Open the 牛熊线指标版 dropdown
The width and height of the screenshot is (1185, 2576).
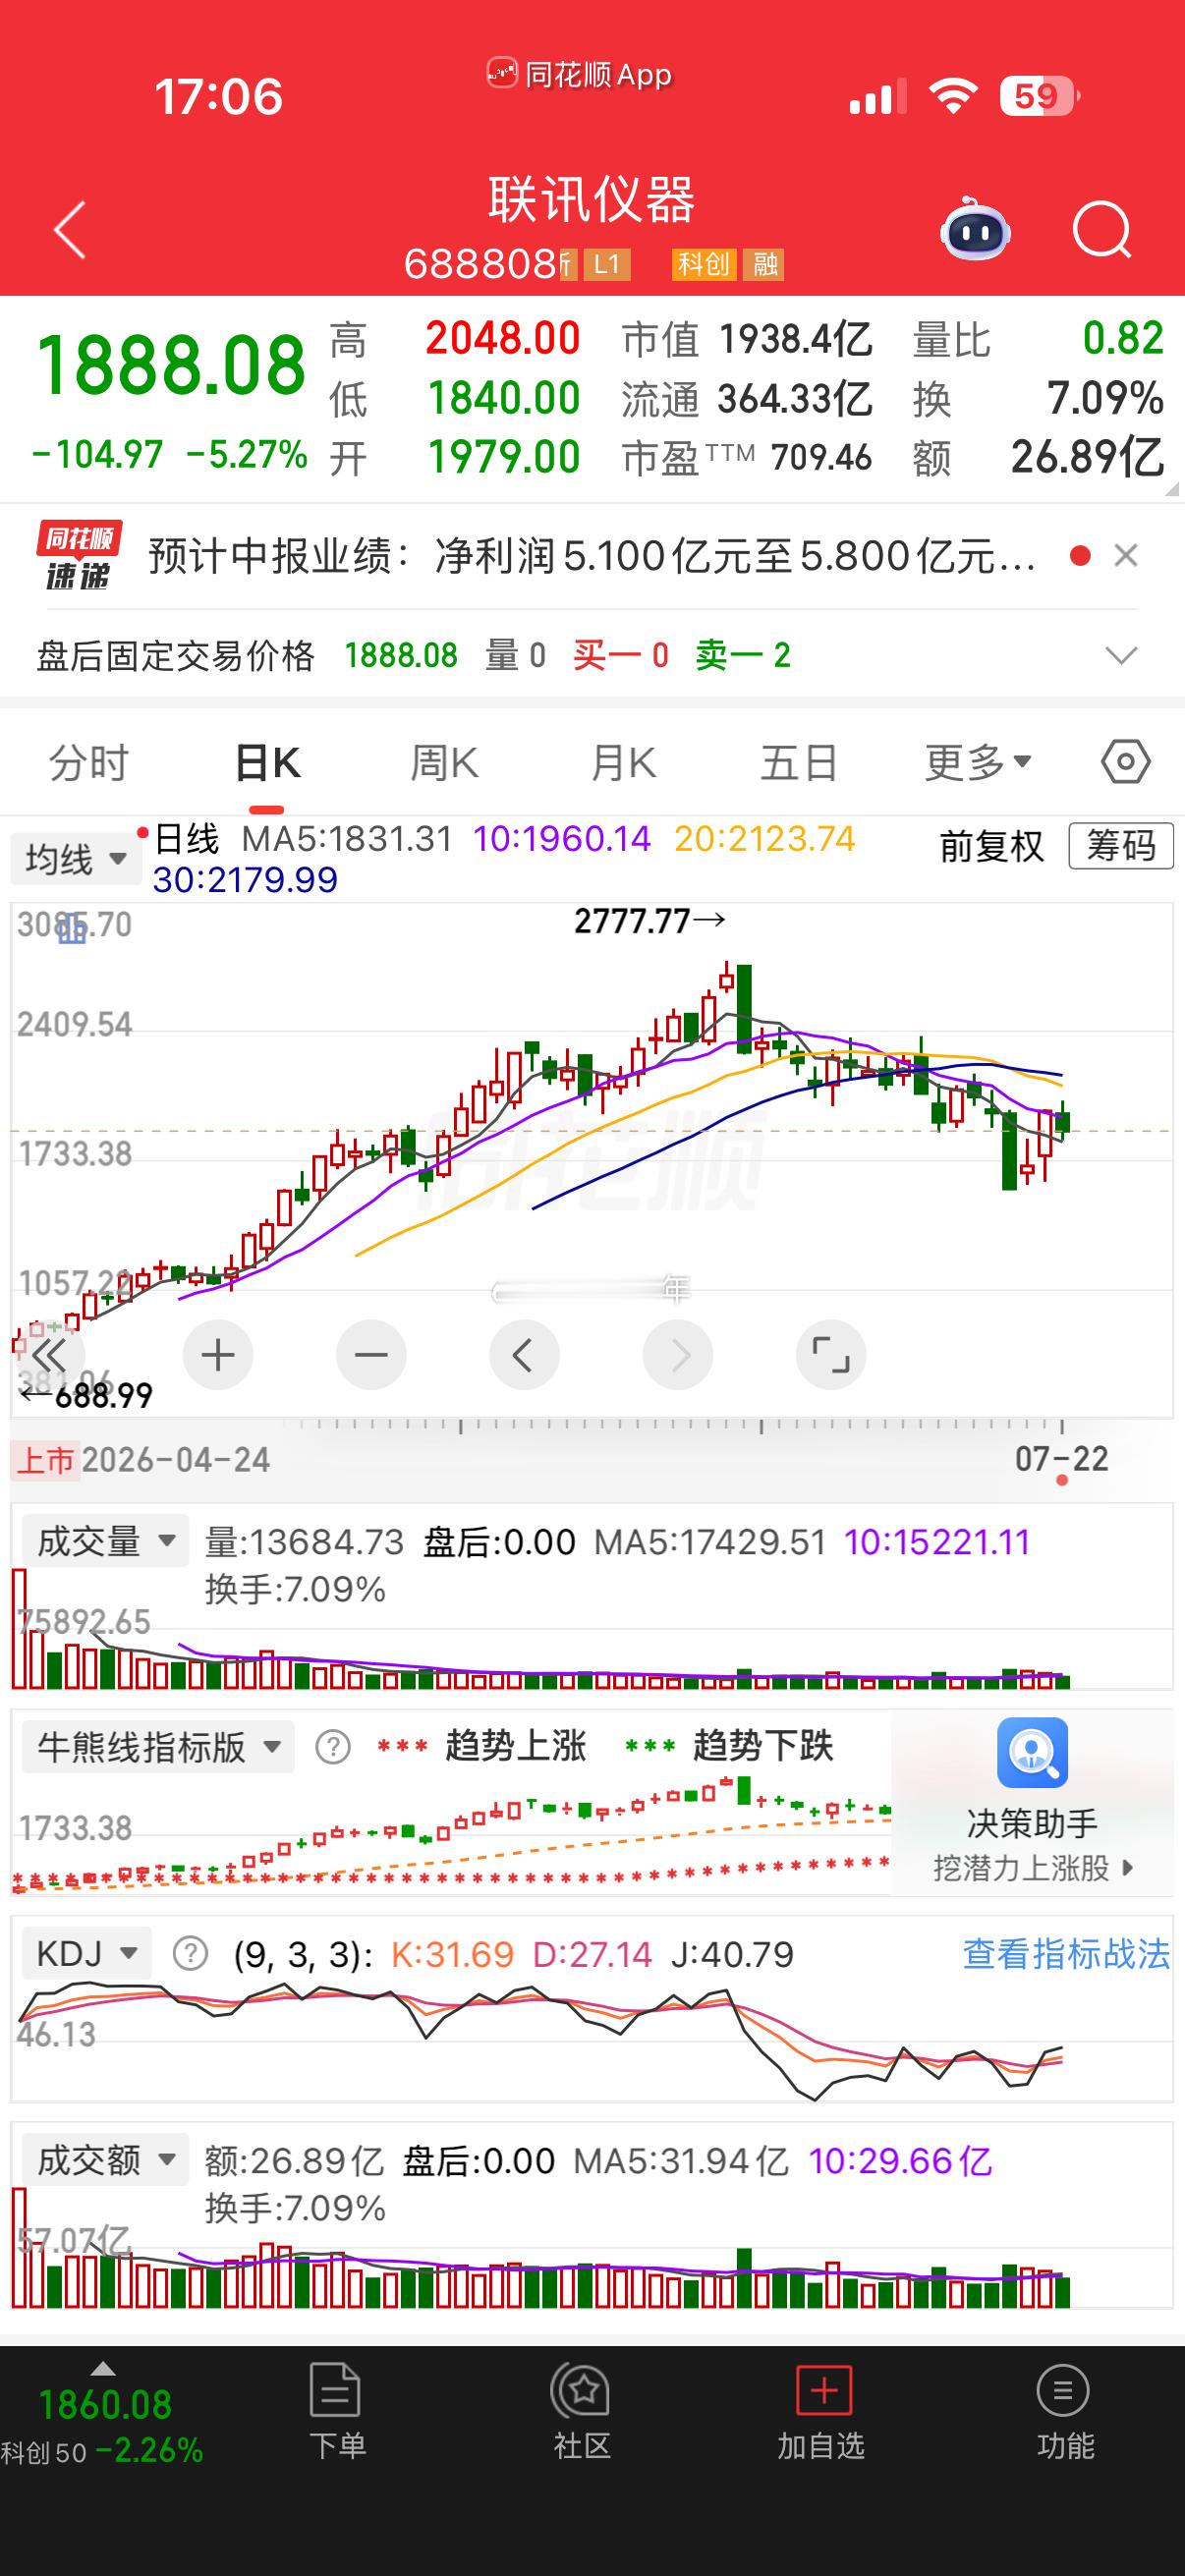click(x=158, y=1747)
